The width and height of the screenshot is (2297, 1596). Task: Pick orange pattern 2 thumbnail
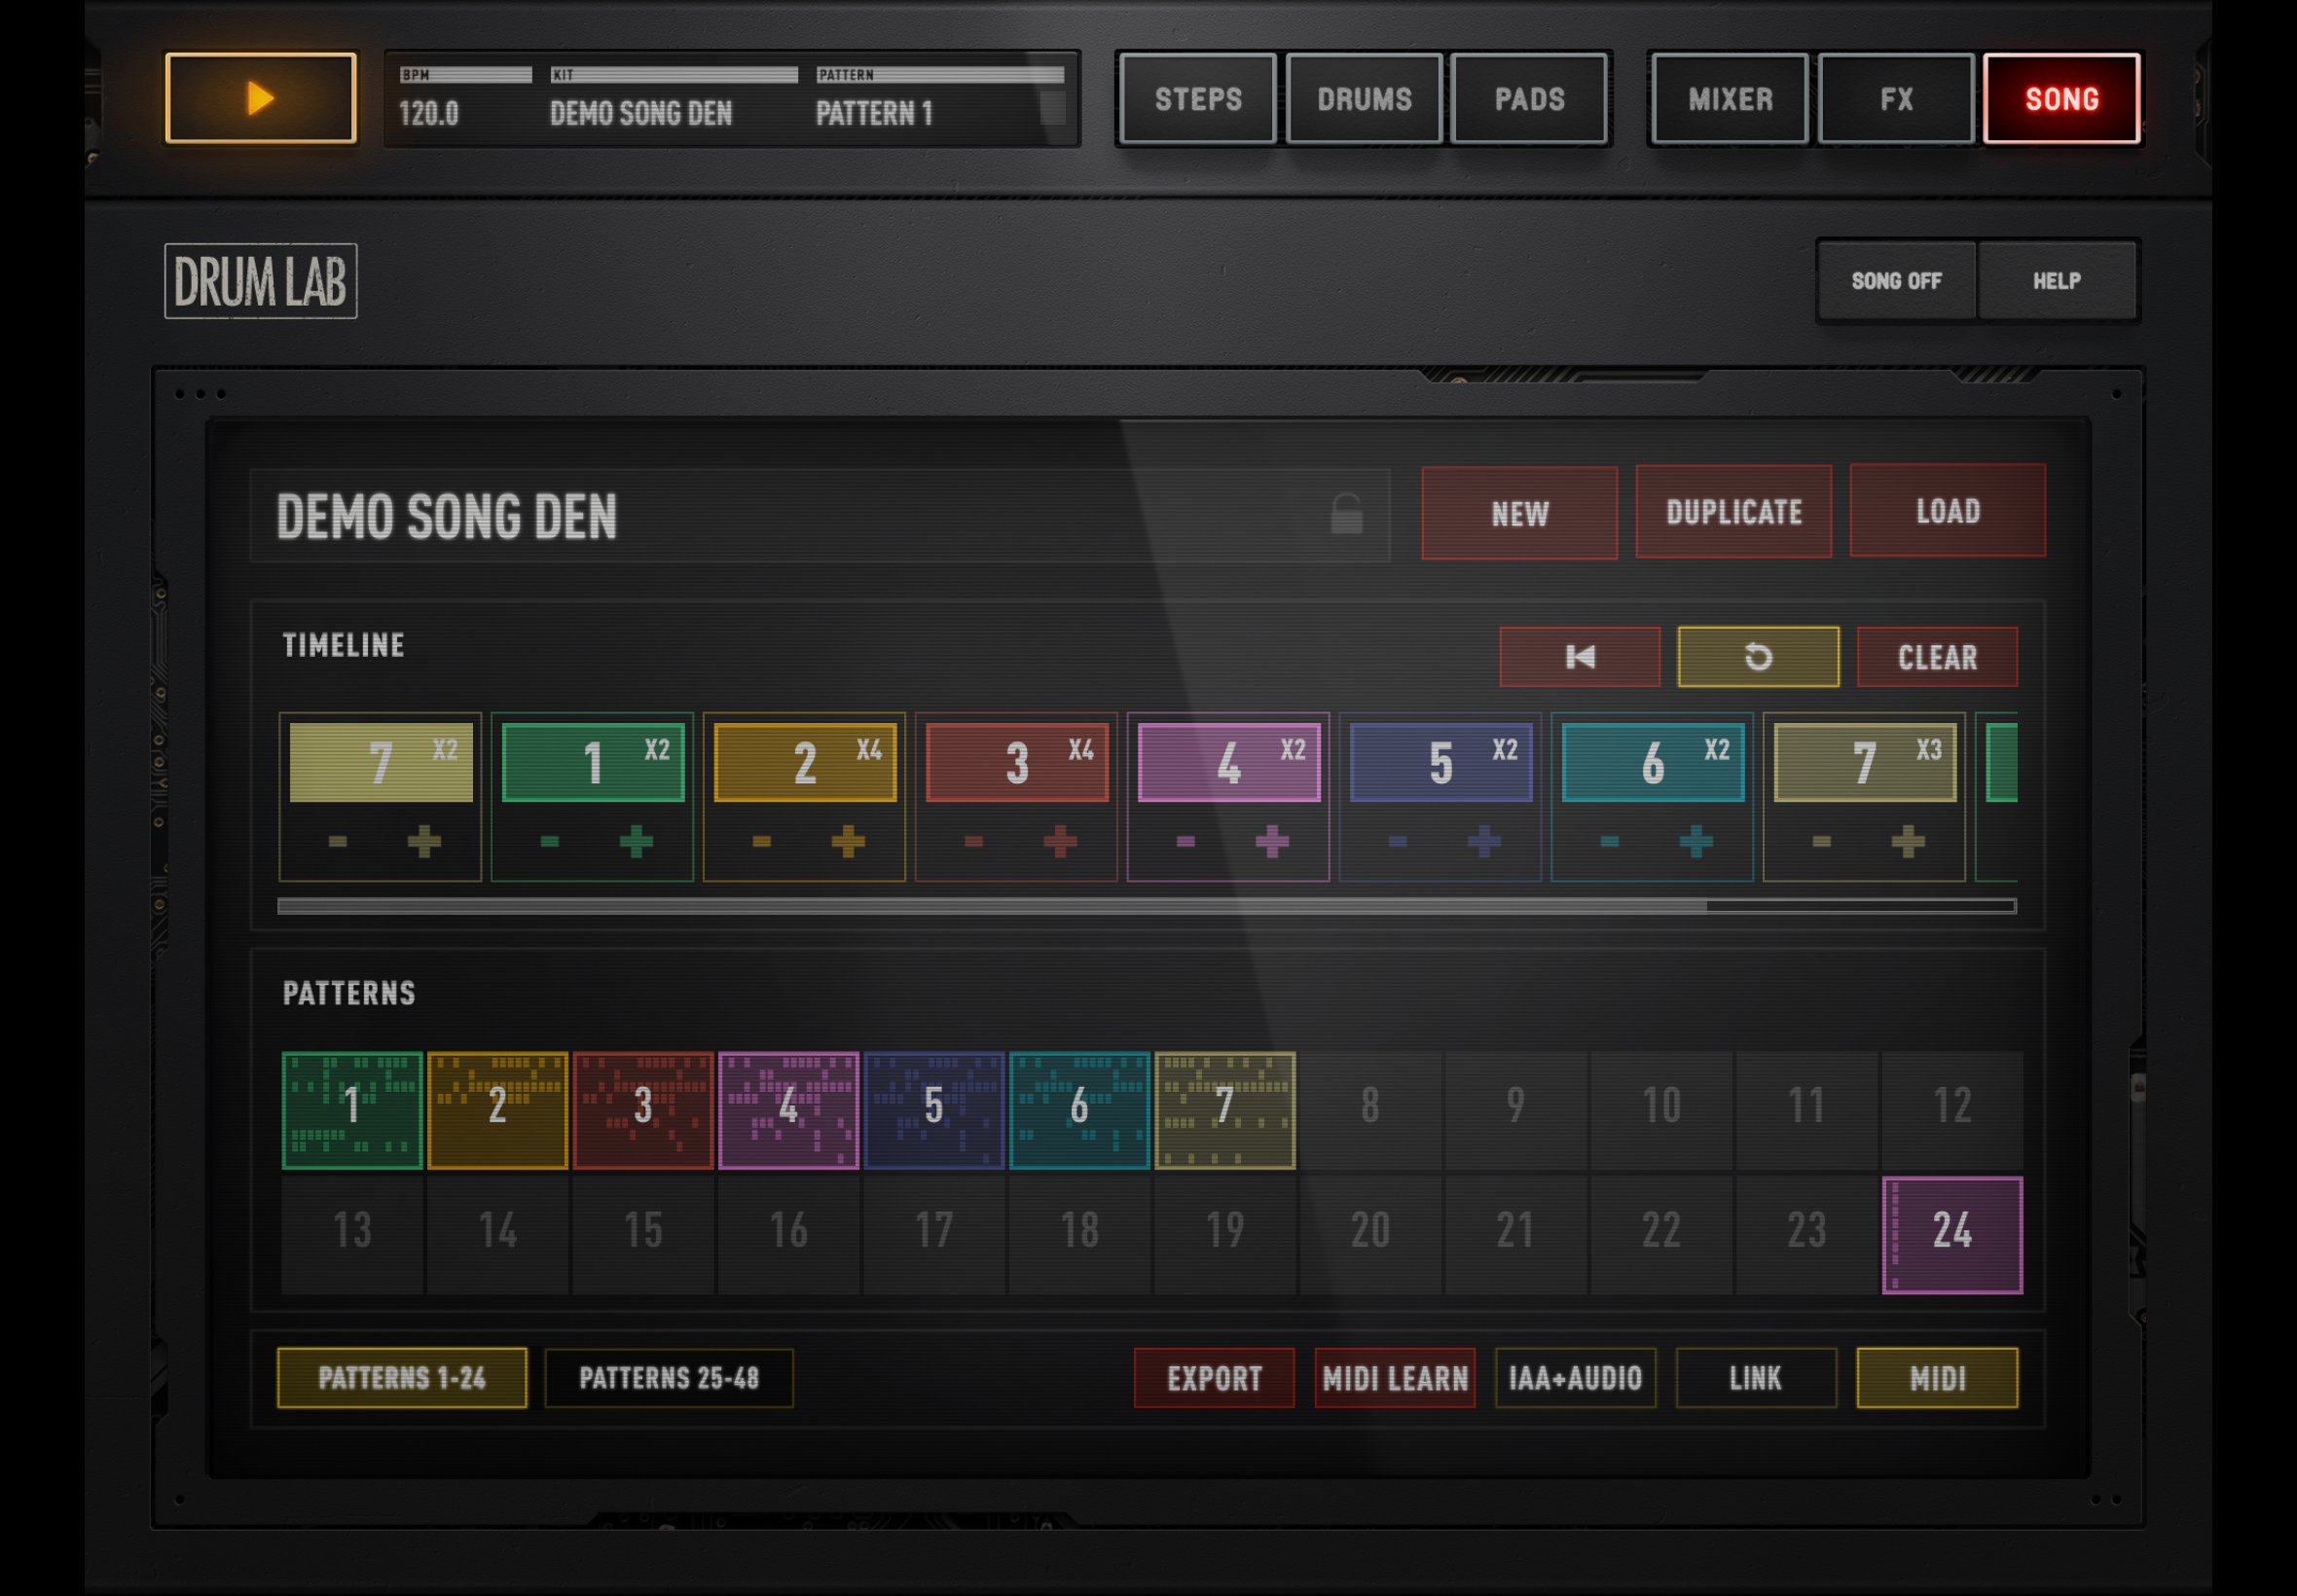[497, 1110]
